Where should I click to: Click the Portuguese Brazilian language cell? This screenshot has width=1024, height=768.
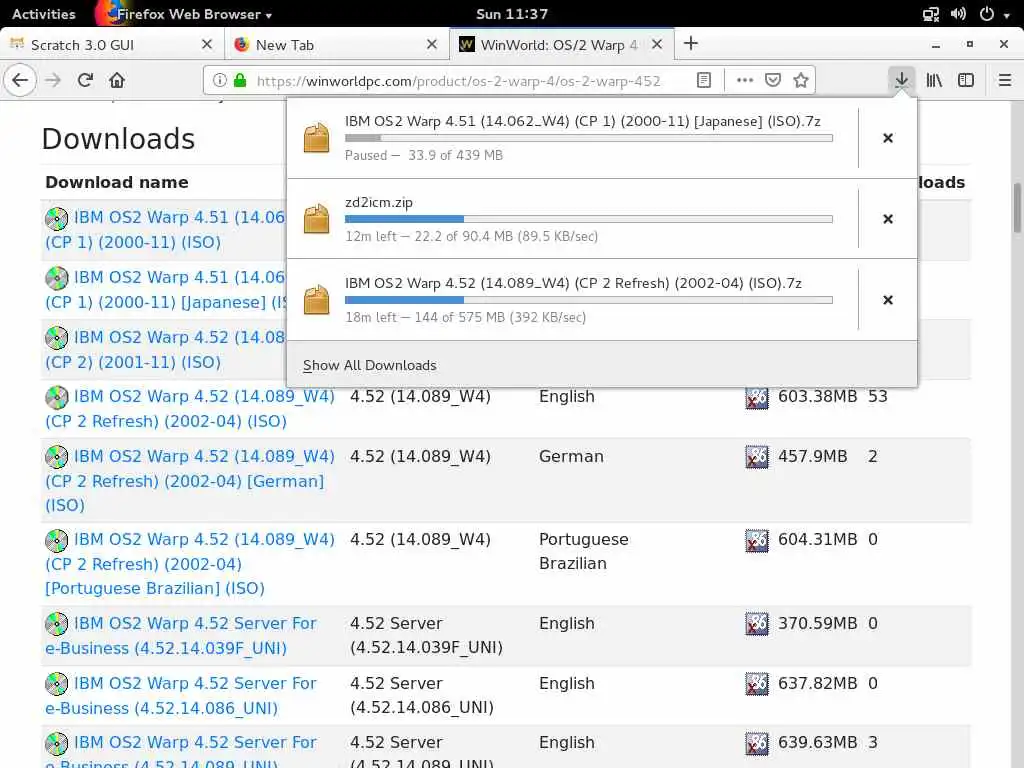pyautogui.click(x=583, y=551)
